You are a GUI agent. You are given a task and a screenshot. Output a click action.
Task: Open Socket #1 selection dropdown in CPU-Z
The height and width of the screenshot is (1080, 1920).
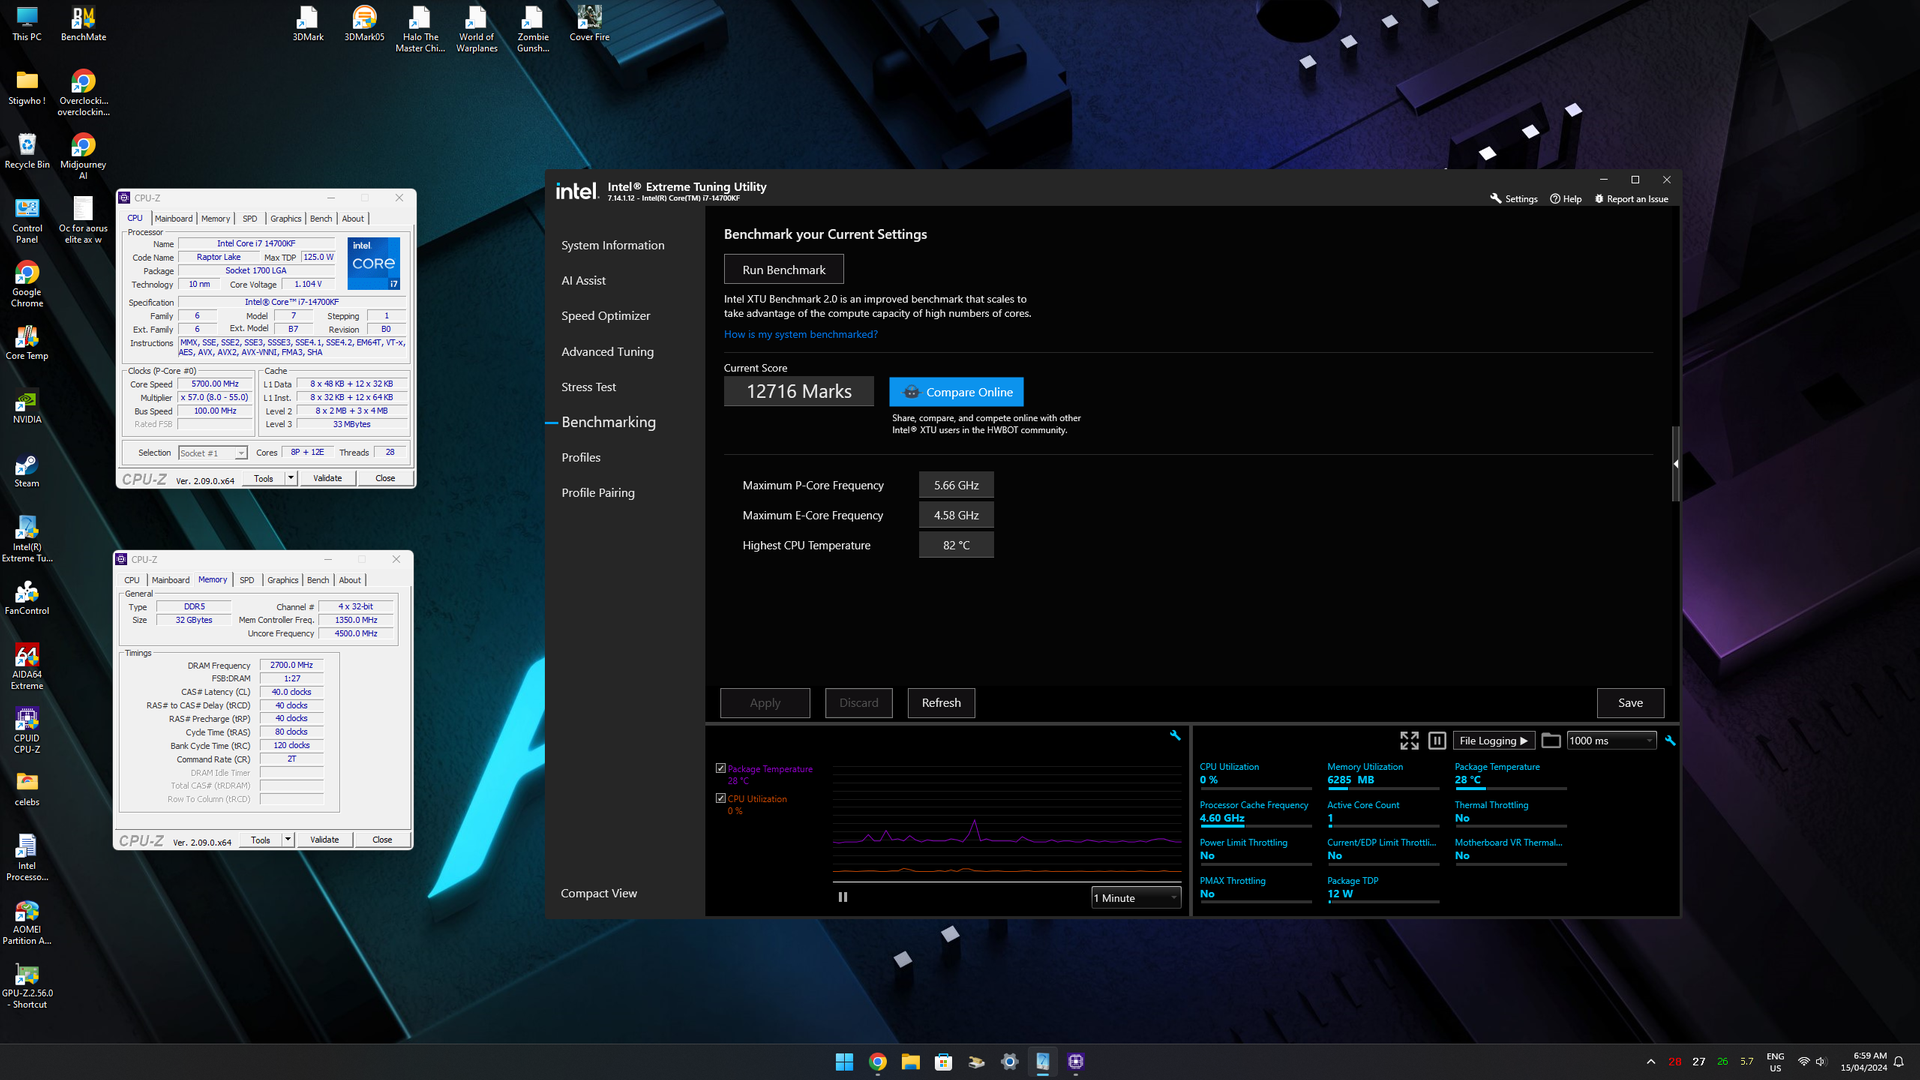213,453
